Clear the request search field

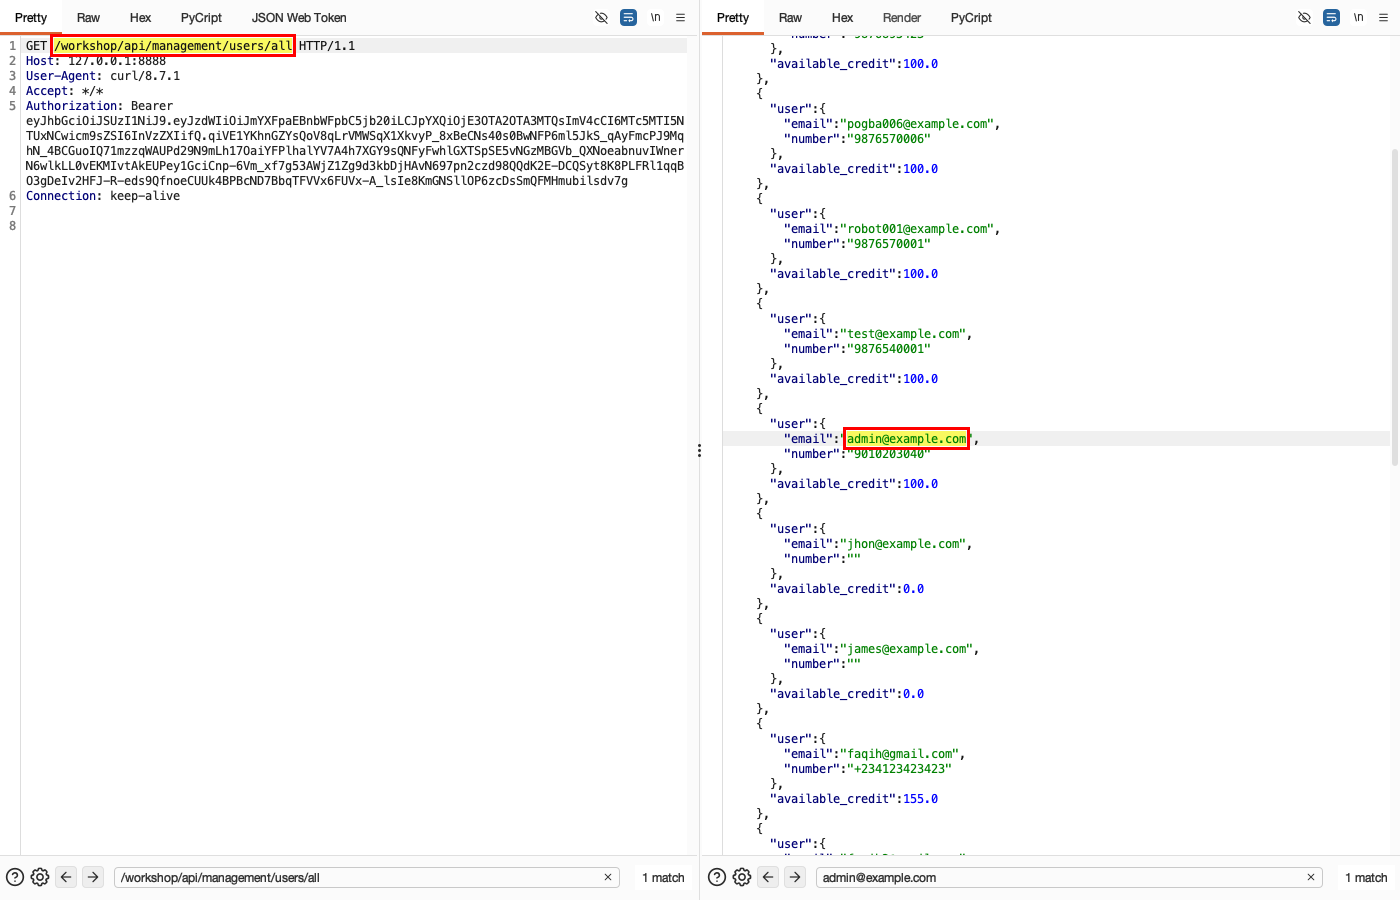point(608,877)
